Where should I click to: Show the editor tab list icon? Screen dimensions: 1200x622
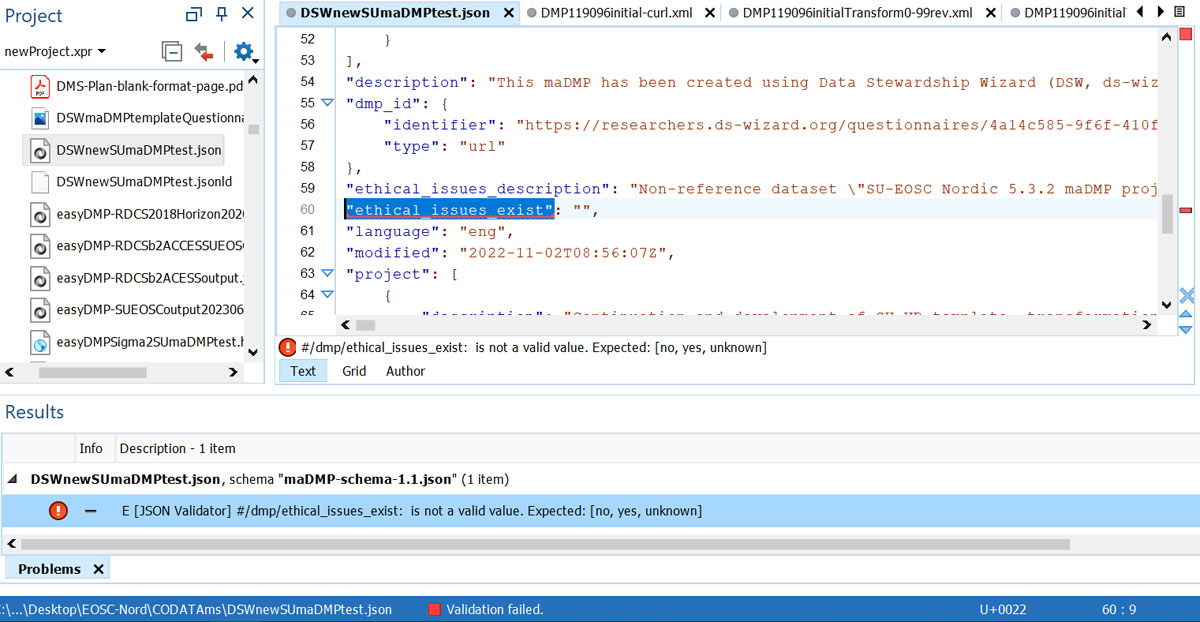pos(1181,12)
